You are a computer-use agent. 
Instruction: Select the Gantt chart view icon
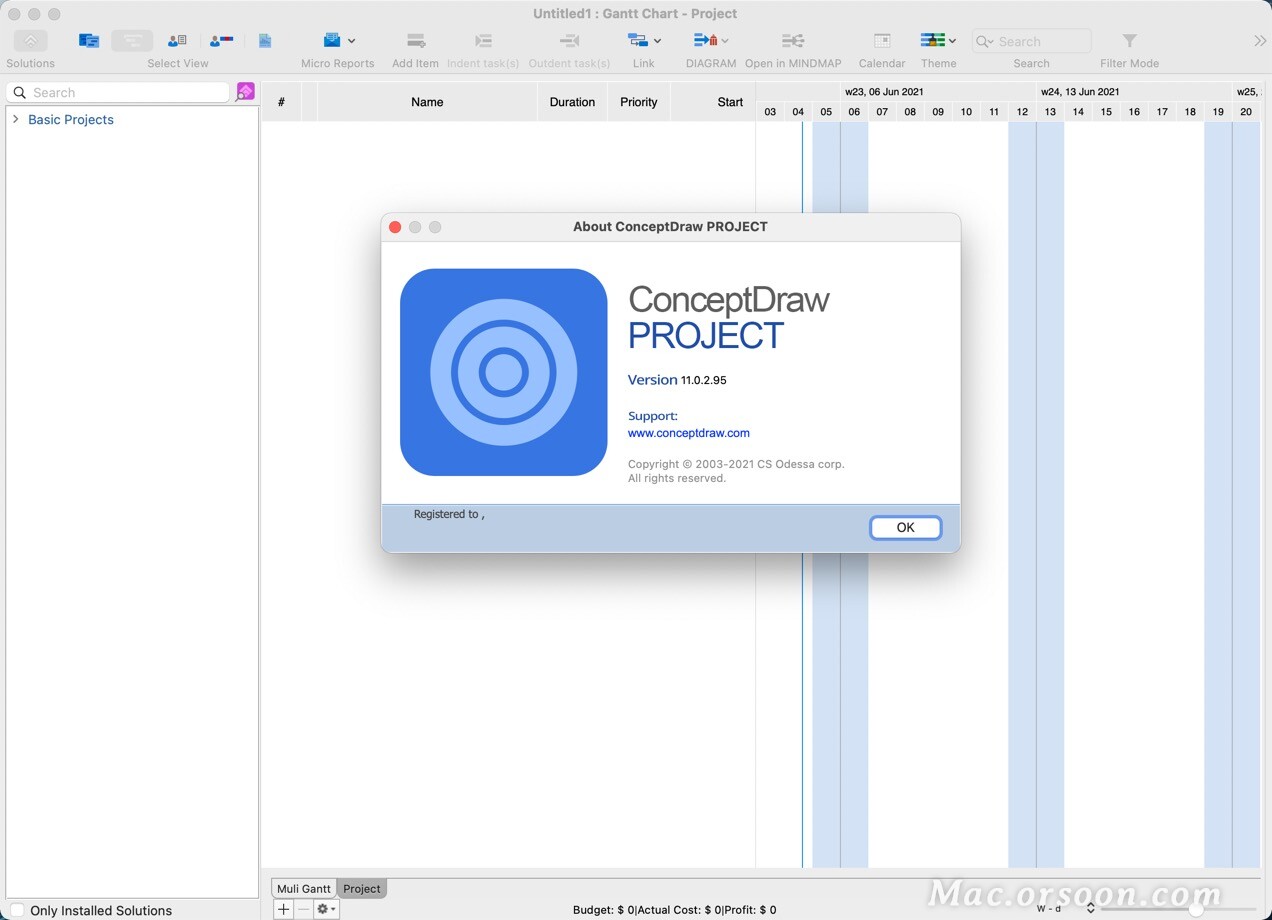coord(132,41)
